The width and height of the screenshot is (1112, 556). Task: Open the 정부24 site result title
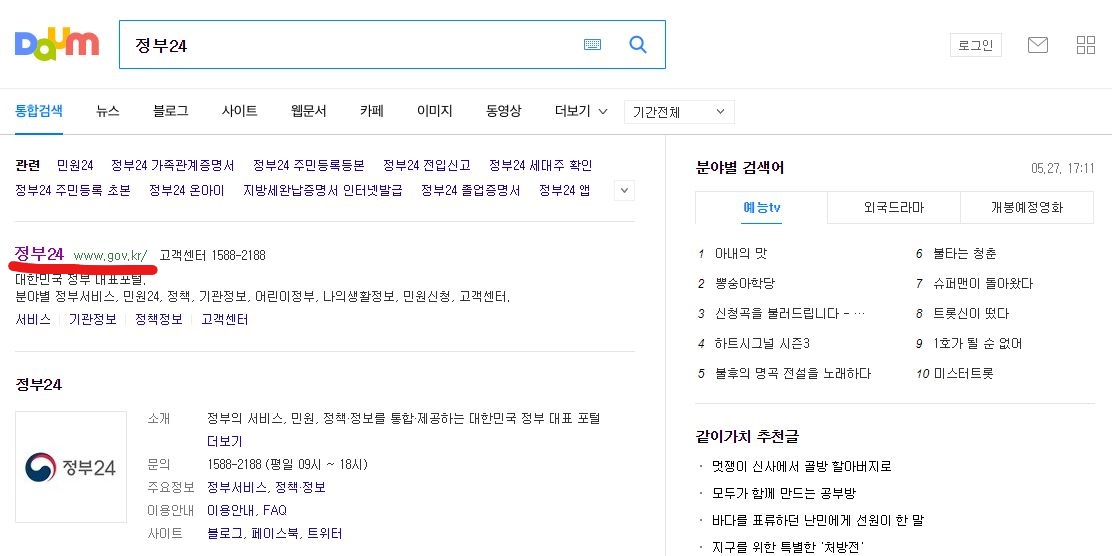click(x=39, y=254)
